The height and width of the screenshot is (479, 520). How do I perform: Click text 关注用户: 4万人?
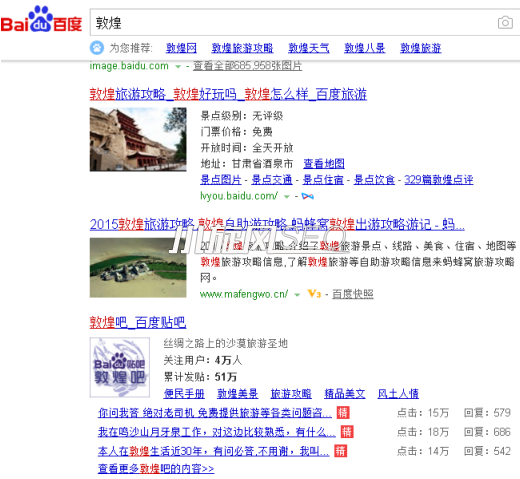(203, 360)
